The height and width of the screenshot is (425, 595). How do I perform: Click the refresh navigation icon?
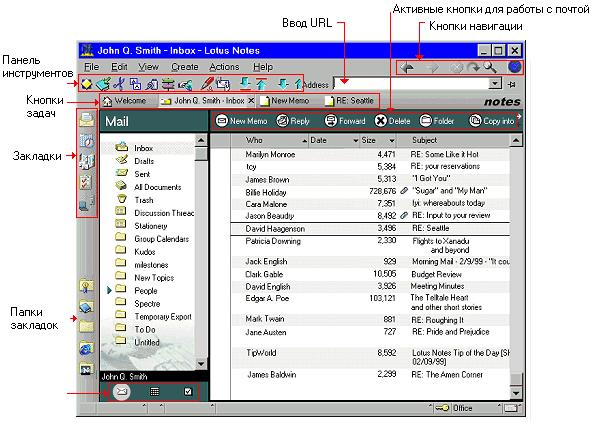click(474, 68)
